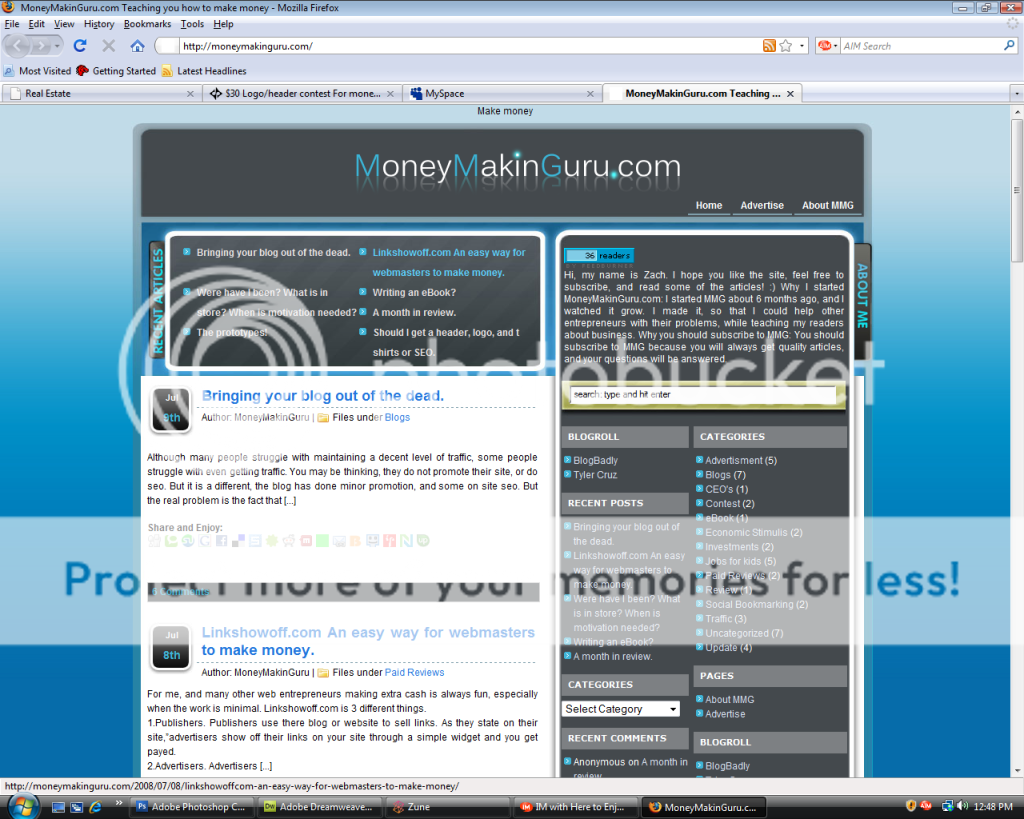Click the Switch Between Windows quick launch icon
This screenshot has height=819, width=1024.
tap(76, 807)
